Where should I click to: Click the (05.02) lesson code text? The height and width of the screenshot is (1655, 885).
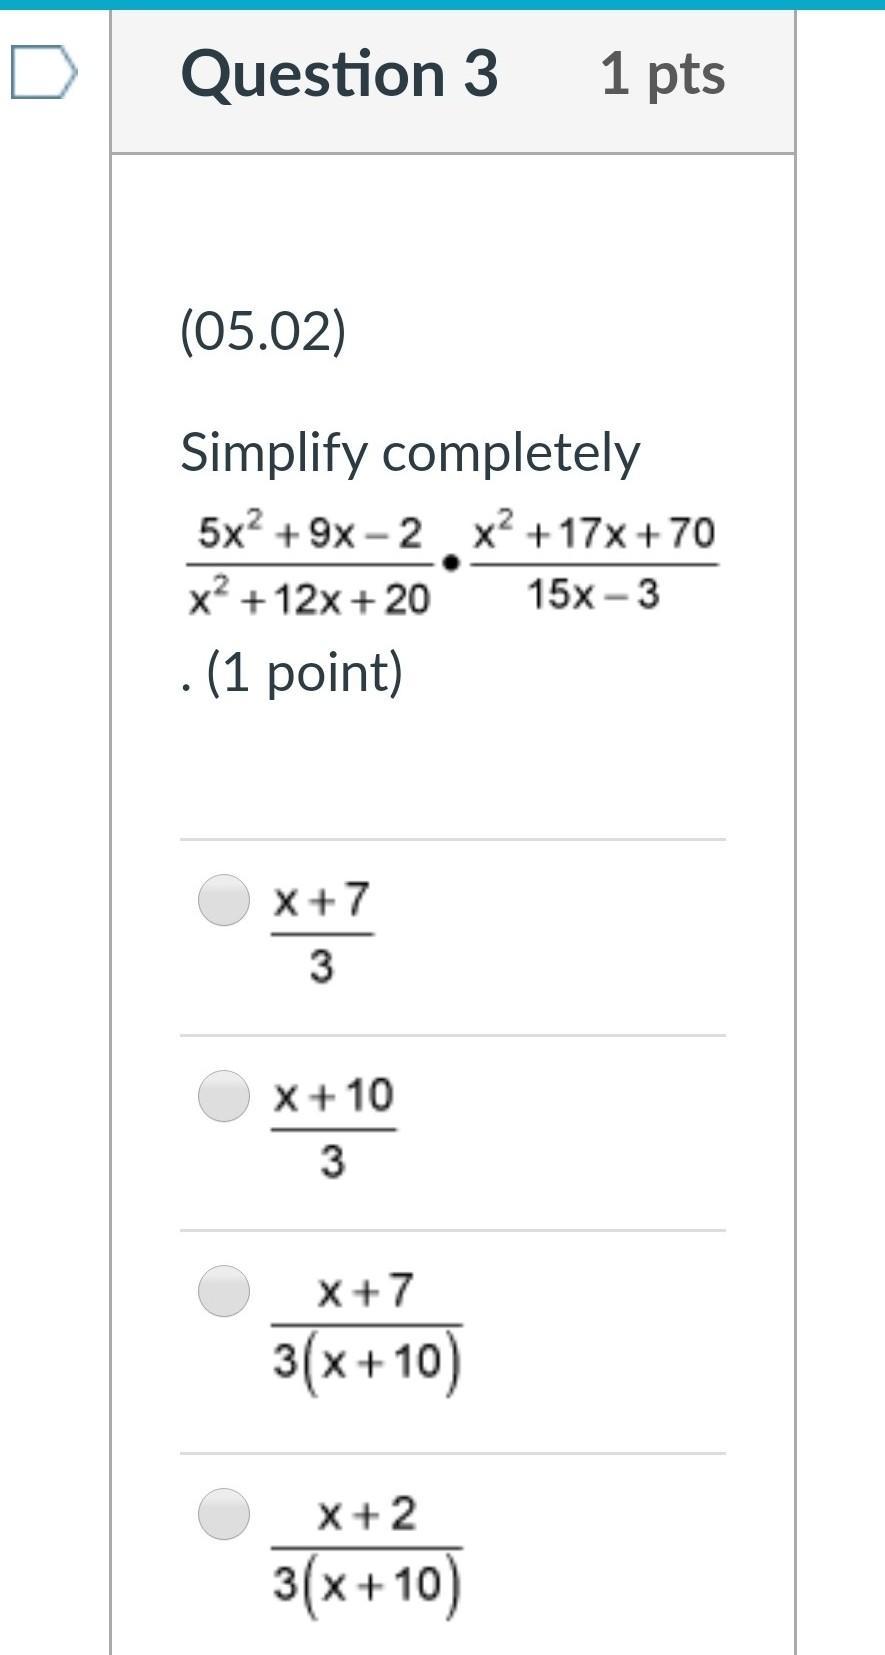(x=263, y=330)
